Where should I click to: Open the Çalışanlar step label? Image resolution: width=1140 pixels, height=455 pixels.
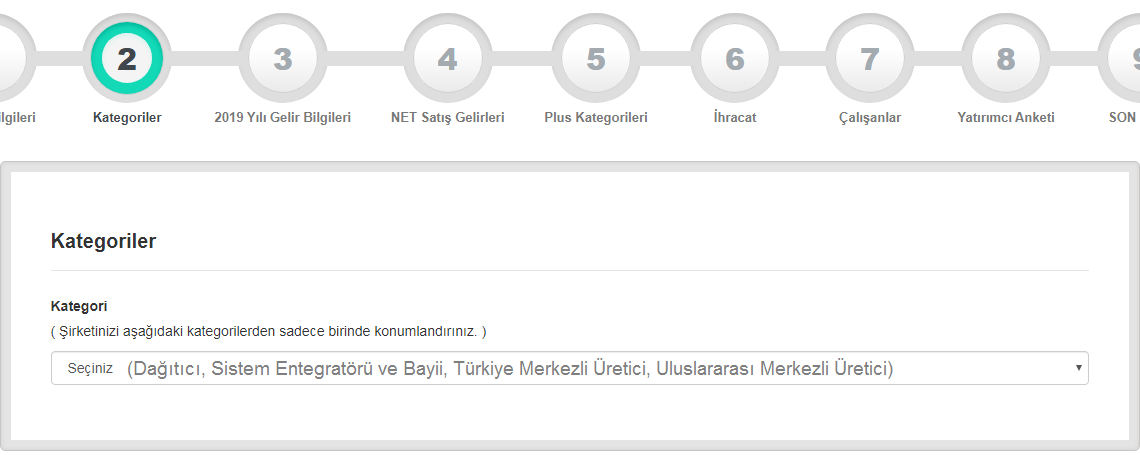coord(870,117)
